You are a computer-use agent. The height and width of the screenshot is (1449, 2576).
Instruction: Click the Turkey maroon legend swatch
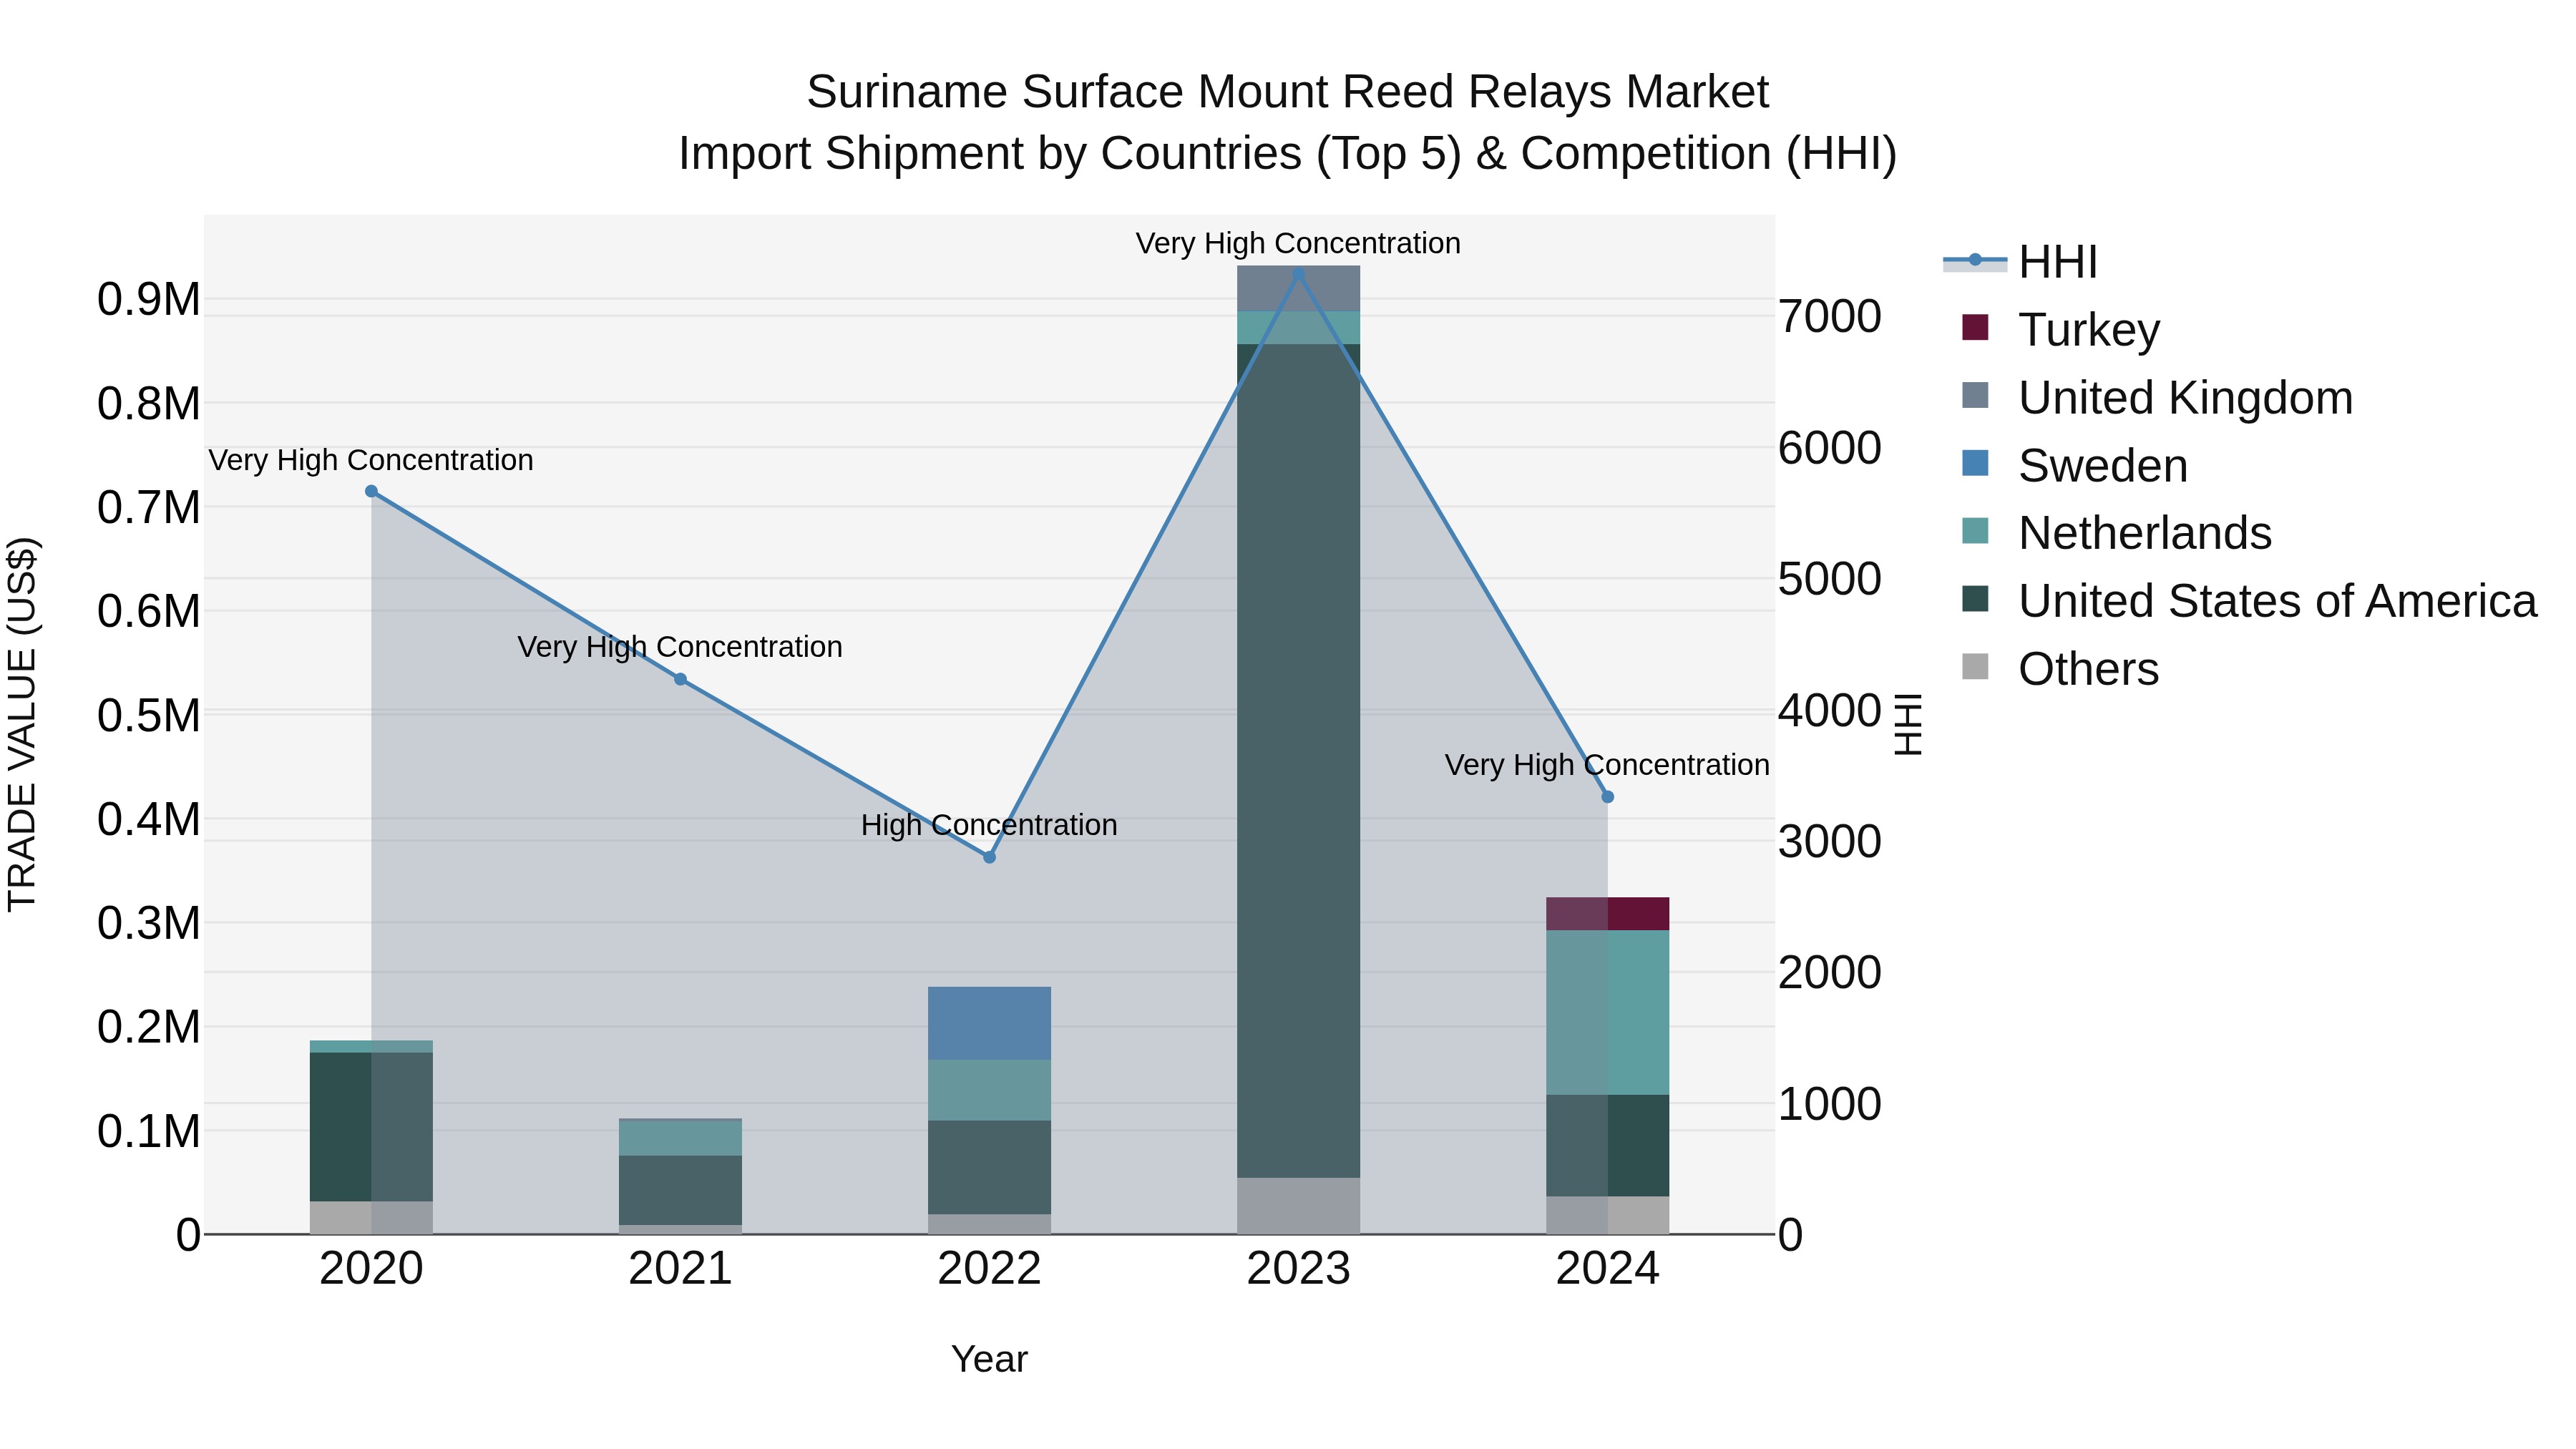1975,327
